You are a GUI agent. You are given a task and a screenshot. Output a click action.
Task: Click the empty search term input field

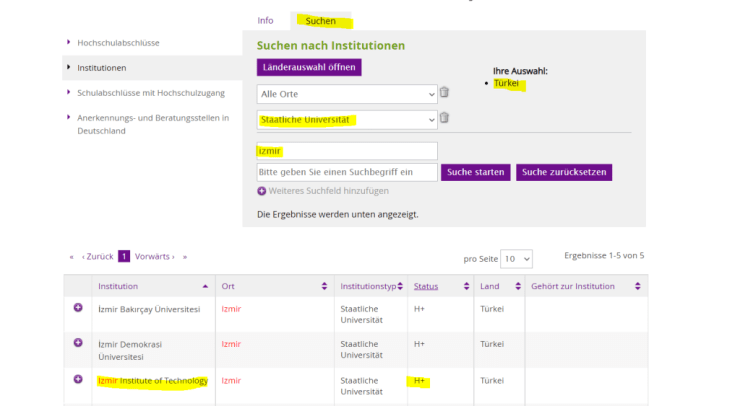[346, 172]
